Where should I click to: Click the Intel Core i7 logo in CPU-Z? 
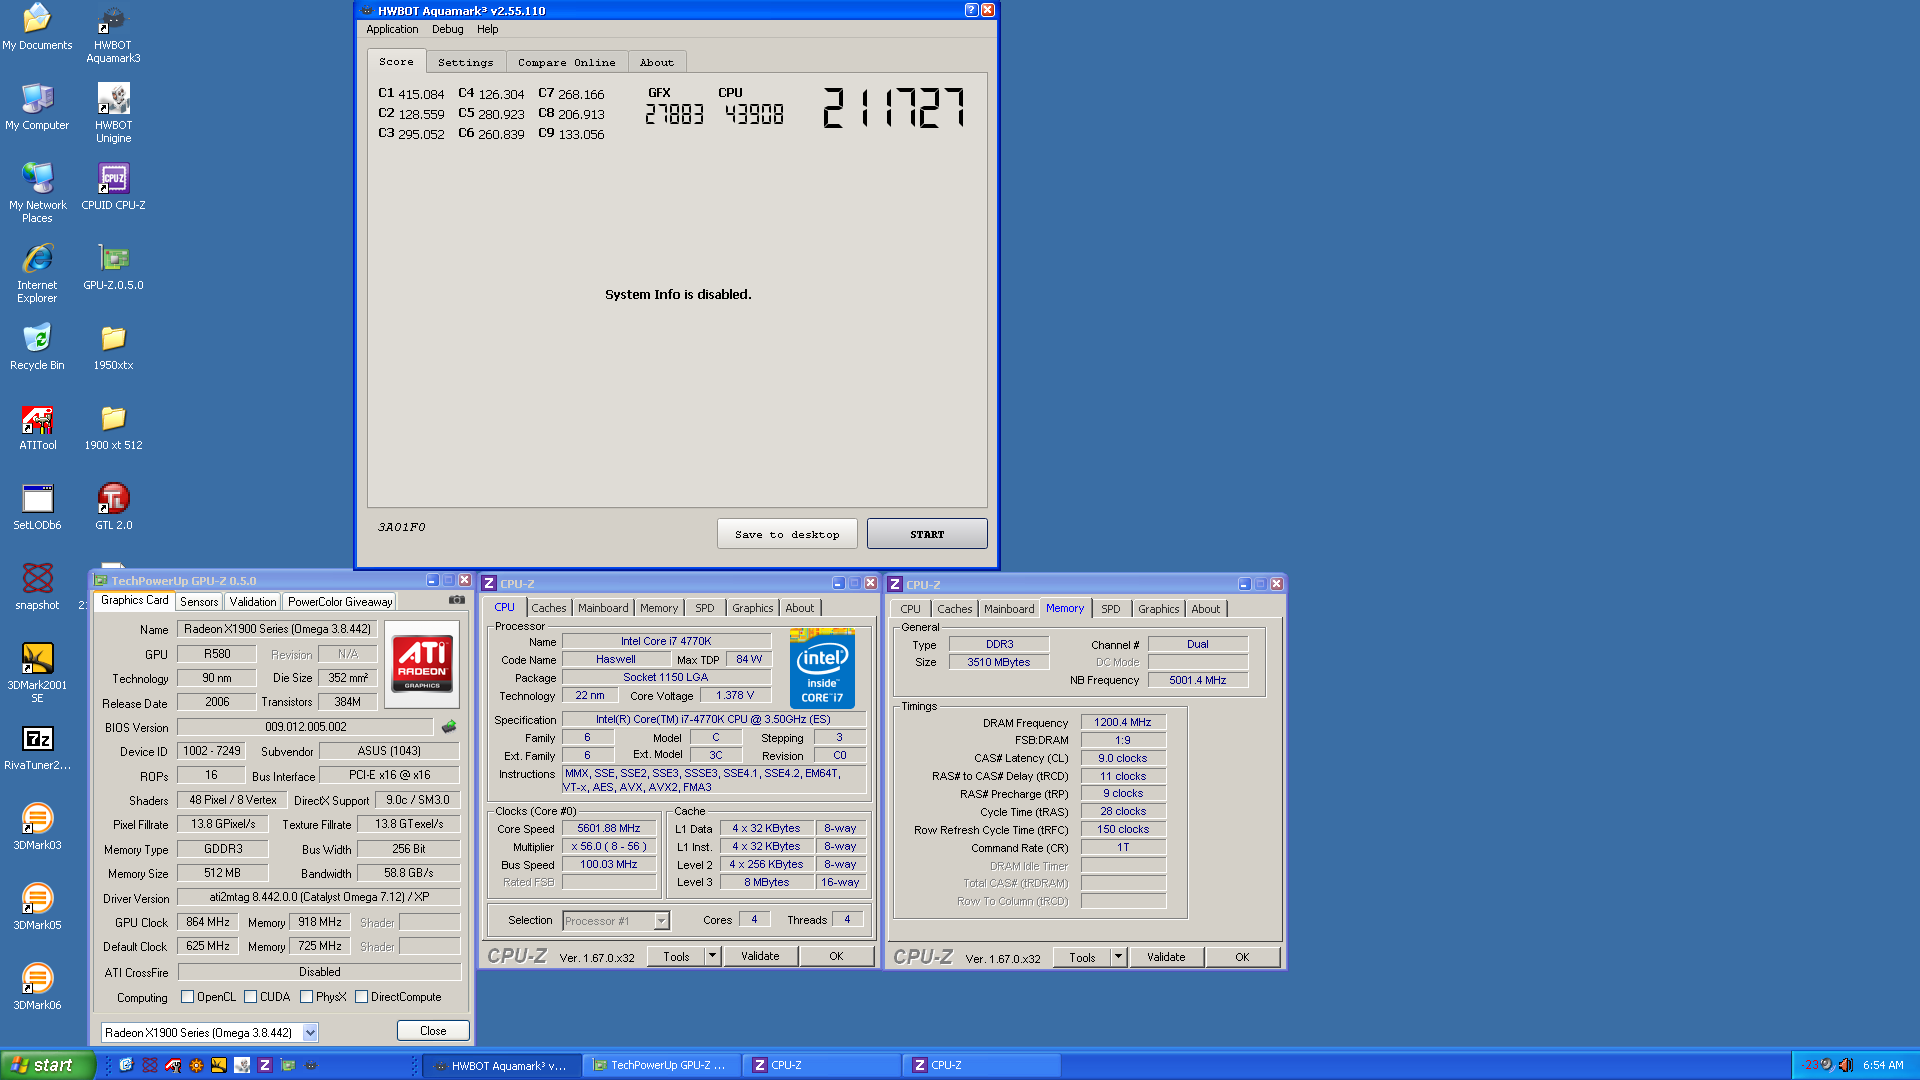coord(822,668)
